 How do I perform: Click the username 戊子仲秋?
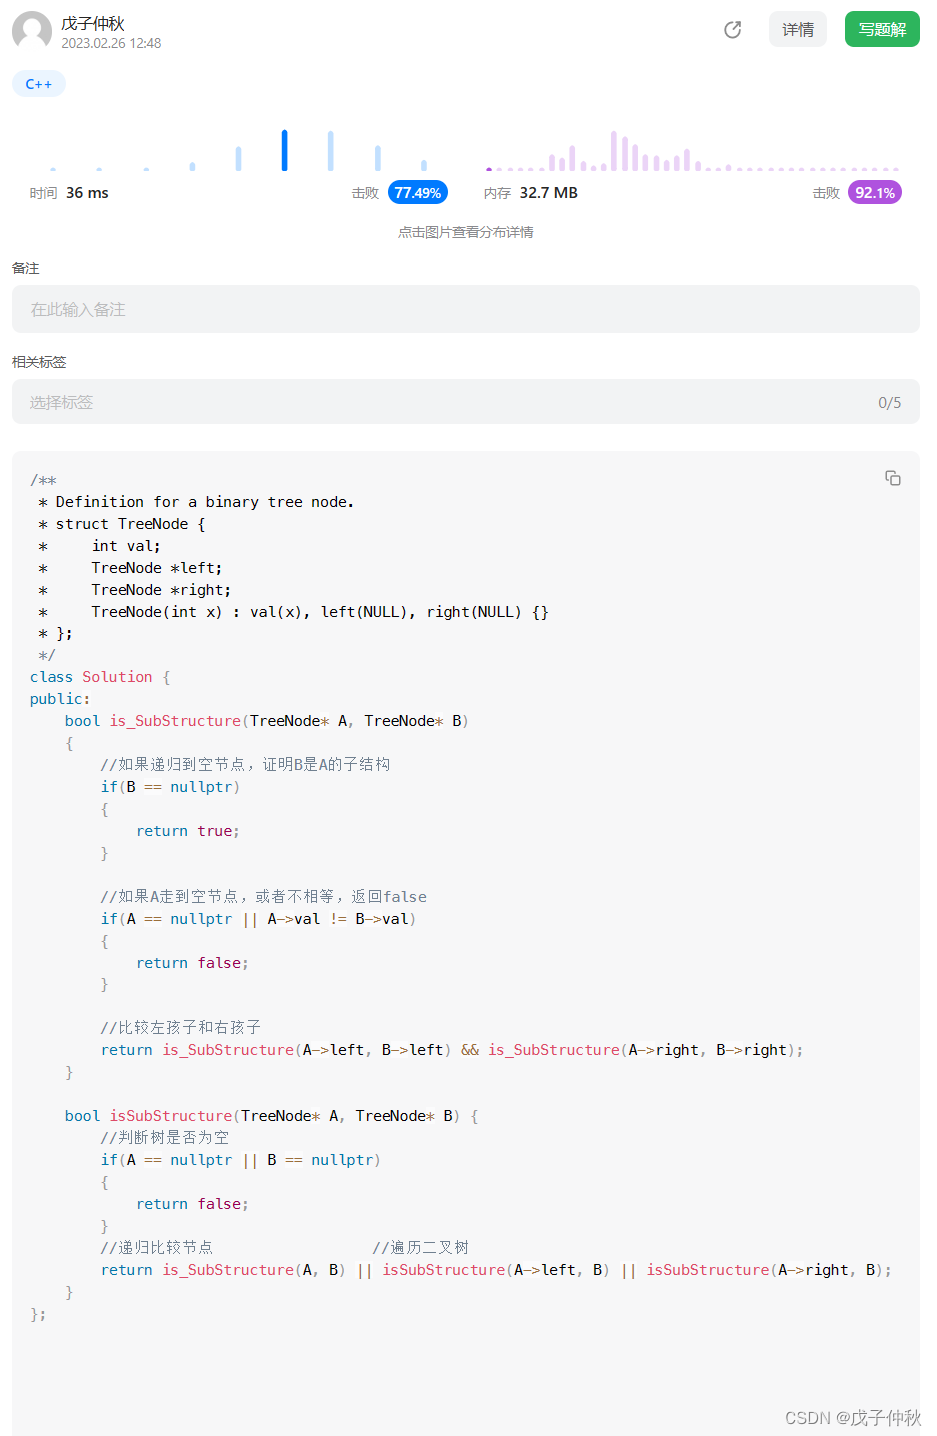tap(93, 23)
